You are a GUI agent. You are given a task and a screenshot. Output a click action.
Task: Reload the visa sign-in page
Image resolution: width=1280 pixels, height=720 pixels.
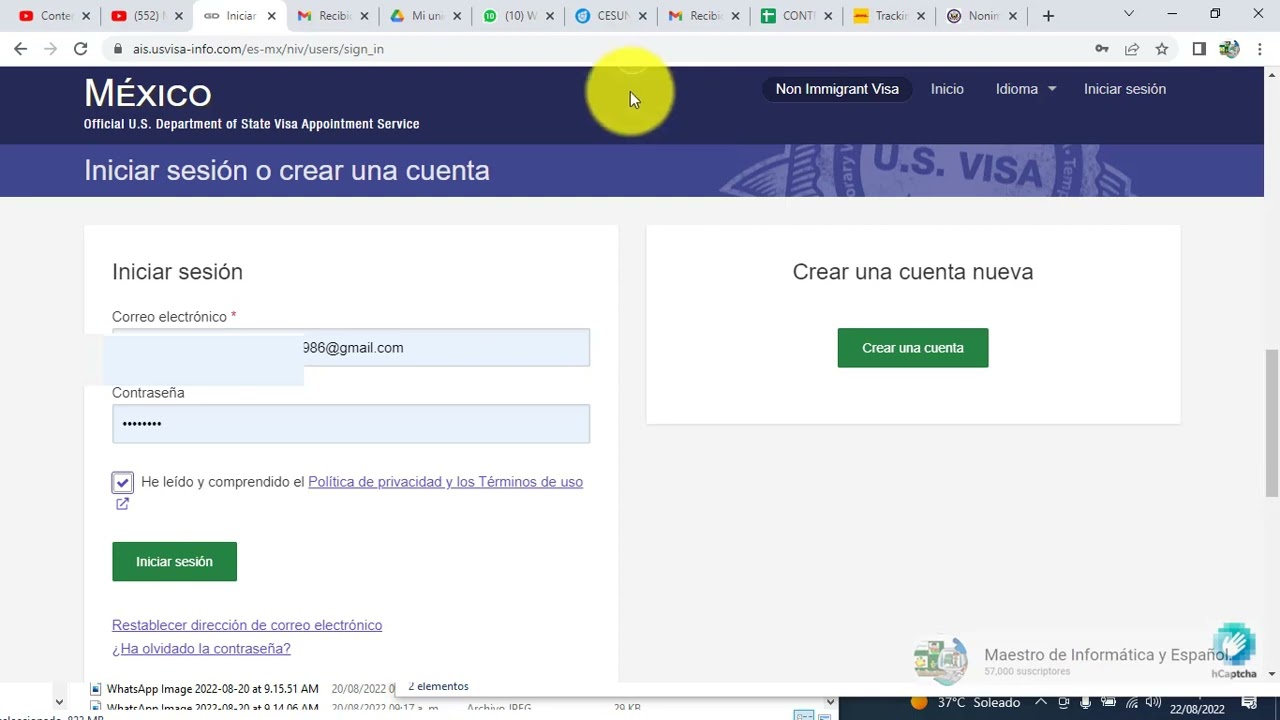coord(81,48)
